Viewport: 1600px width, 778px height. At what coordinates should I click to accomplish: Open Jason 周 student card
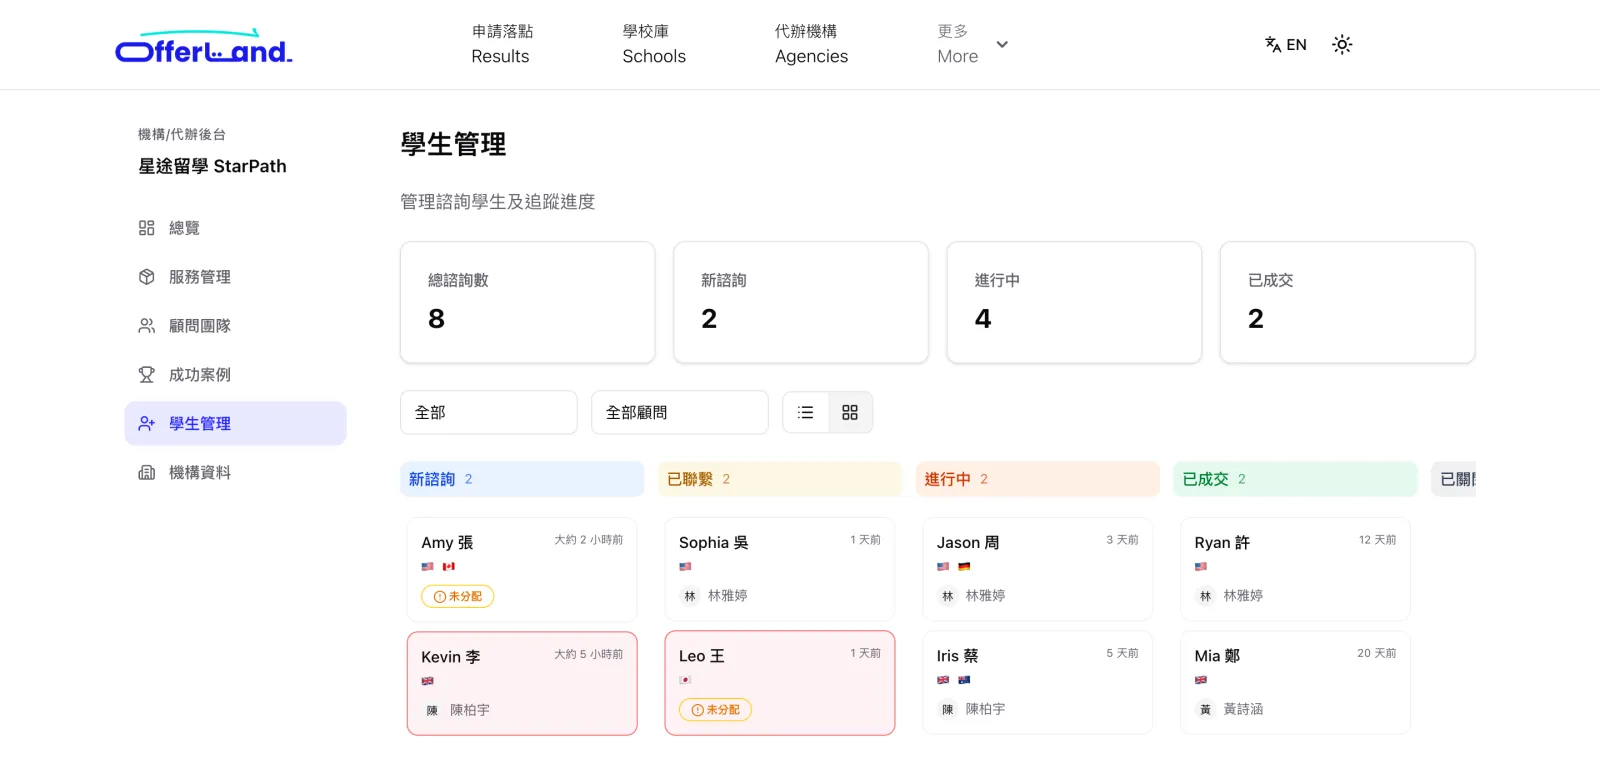(1038, 569)
